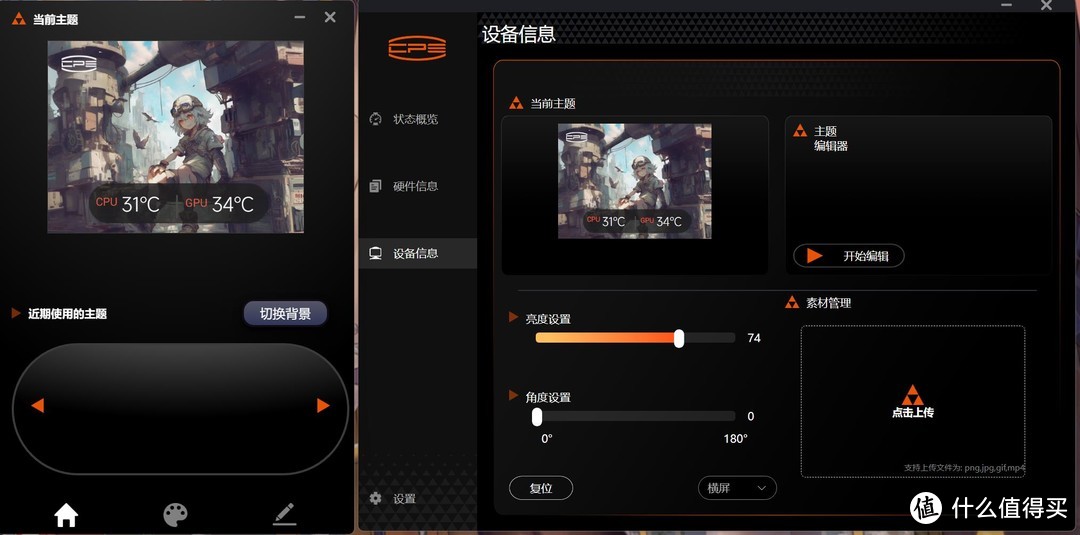Minimize the small 当前主题 window

tap(299, 17)
